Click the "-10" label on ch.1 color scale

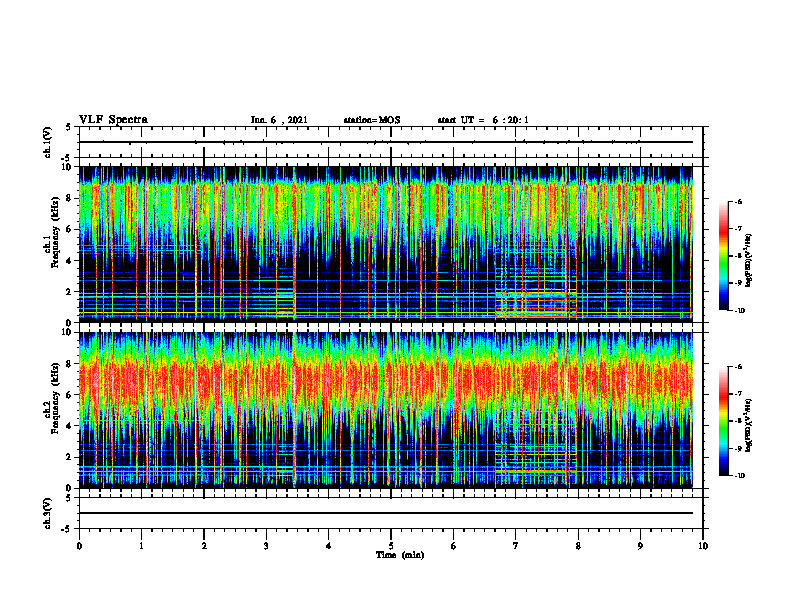pyautogui.click(x=739, y=311)
